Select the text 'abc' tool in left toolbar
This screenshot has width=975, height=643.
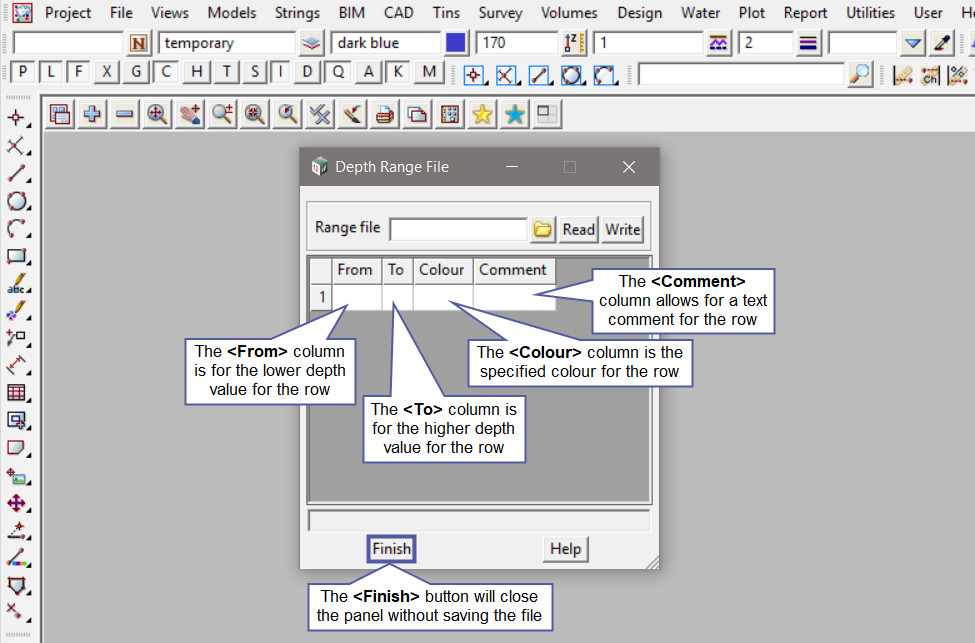17,284
